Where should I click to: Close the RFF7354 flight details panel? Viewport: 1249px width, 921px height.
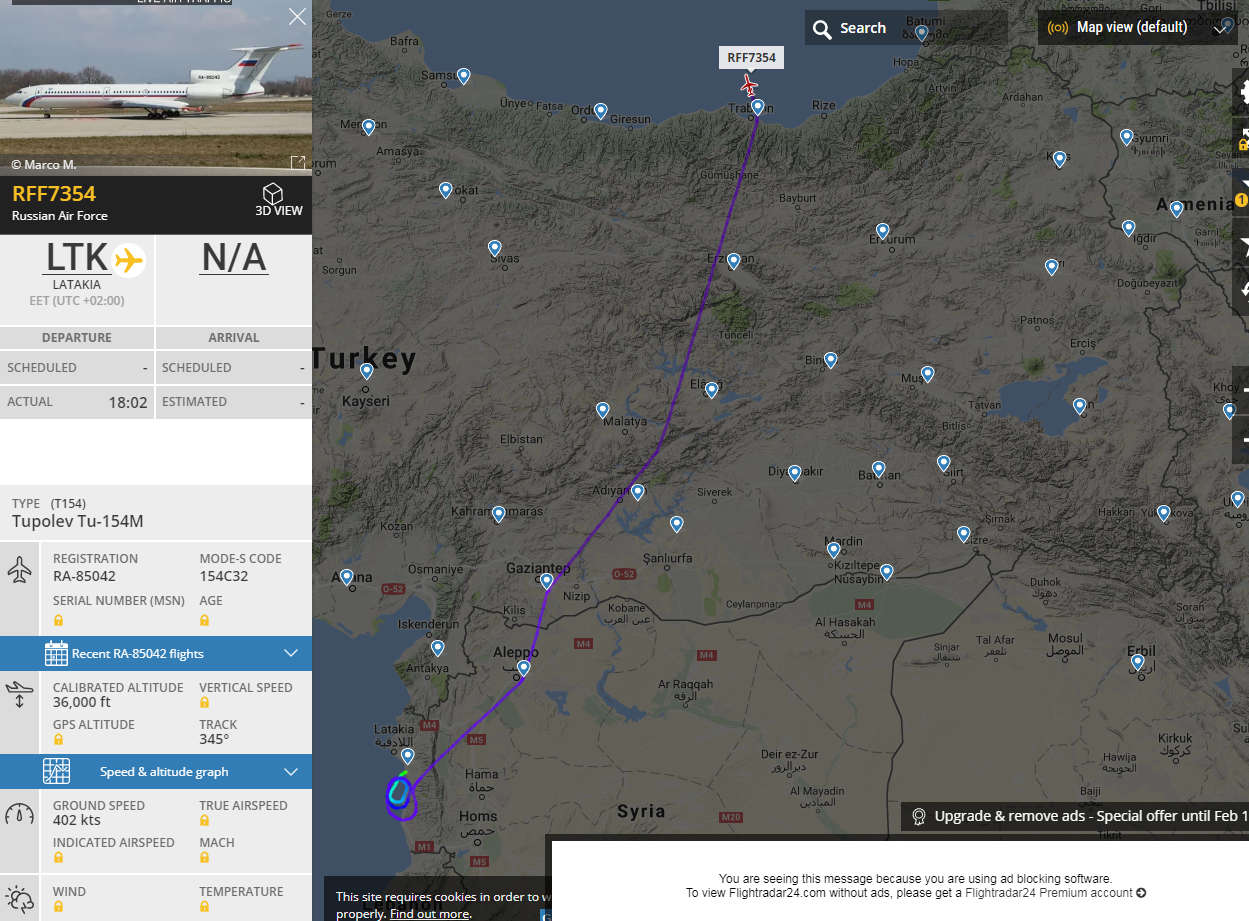click(x=297, y=16)
